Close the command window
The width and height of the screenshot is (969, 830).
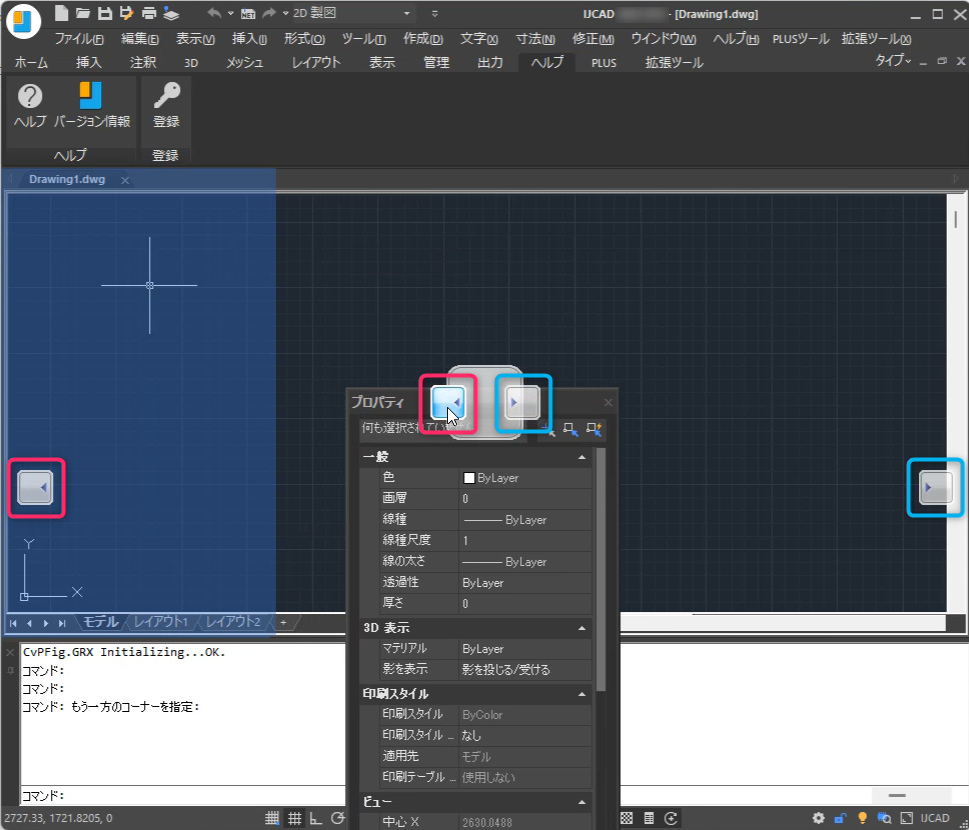[x=10, y=652]
